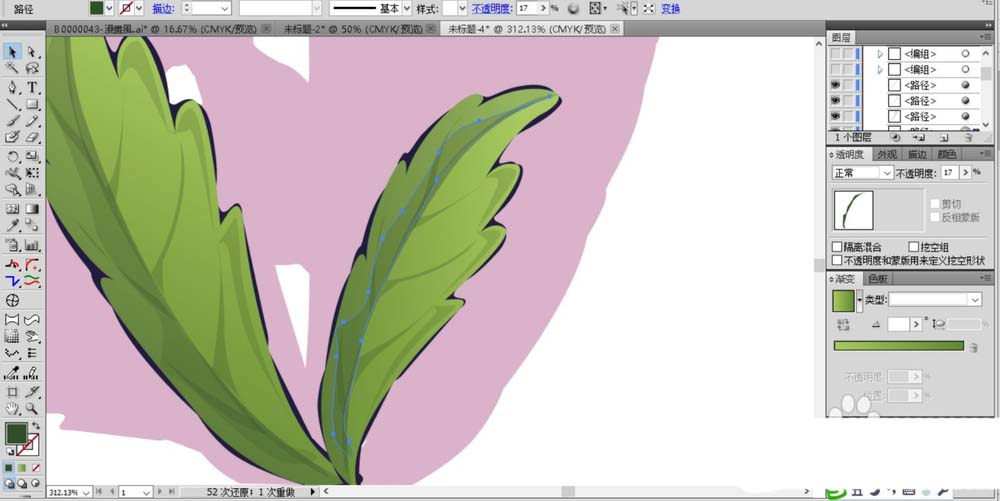The height and width of the screenshot is (501, 1000).
Task: Click the green gradient slider bar
Action: click(899, 345)
